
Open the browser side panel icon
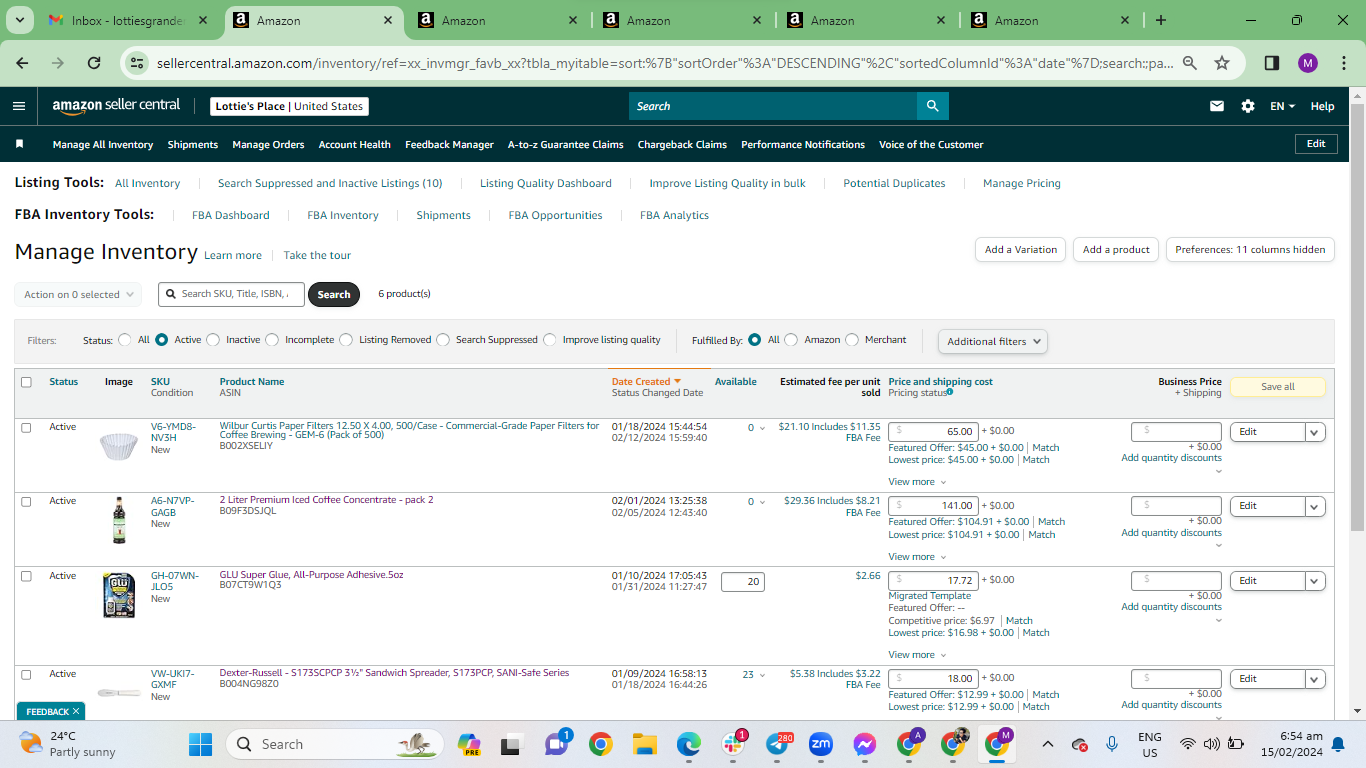click(x=1272, y=63)
